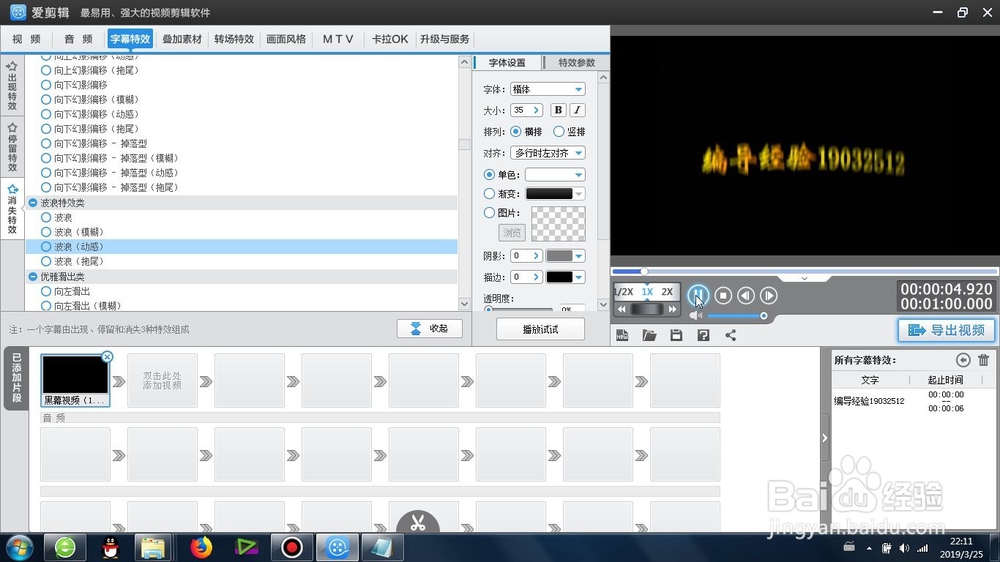
Task: Click the trash icon in subtitle effects list
Action: pos(983,360)
